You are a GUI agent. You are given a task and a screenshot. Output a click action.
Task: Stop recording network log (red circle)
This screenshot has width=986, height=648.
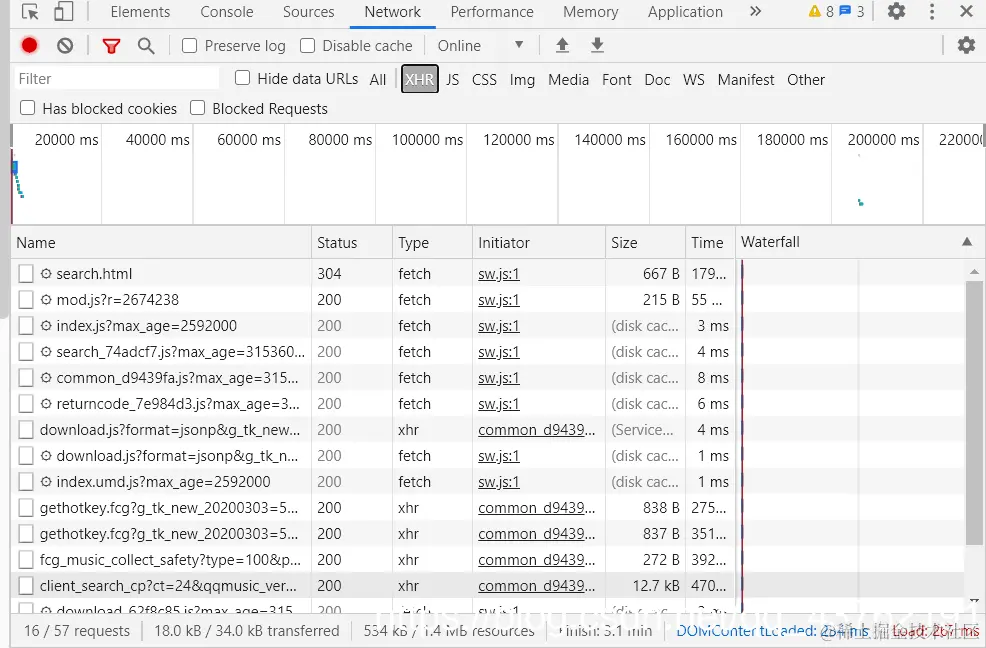click(x=29, y=45)
